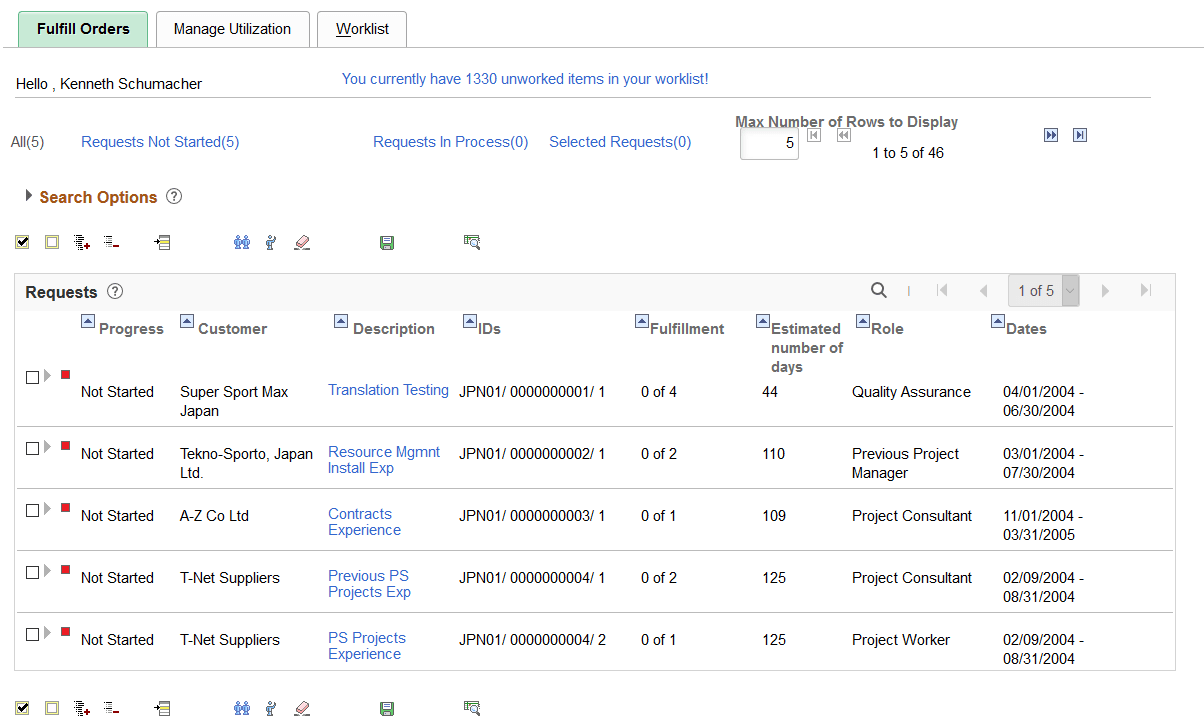Image resolution: width=1204 pixels, height=727 pixels.
Task: Click the Find magnifier in the Requests grid header
Action: 878,290
